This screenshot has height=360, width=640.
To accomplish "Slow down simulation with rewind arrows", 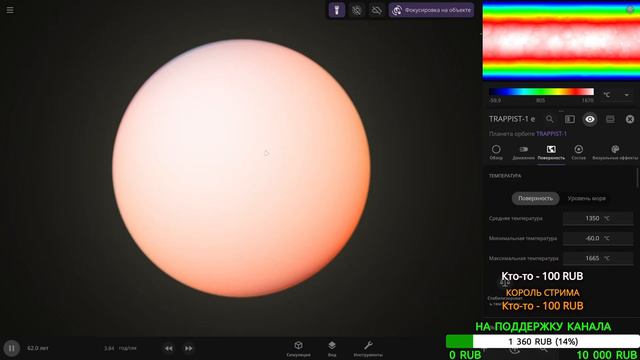I will 169,348.
